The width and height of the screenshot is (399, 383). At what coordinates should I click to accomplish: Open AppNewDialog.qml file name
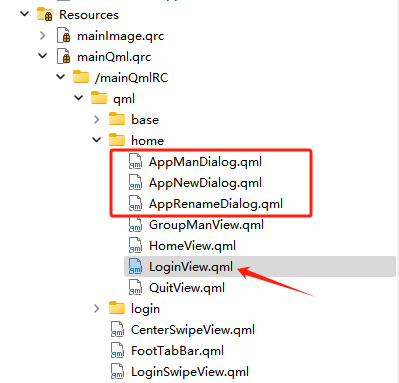coord(205,183)
